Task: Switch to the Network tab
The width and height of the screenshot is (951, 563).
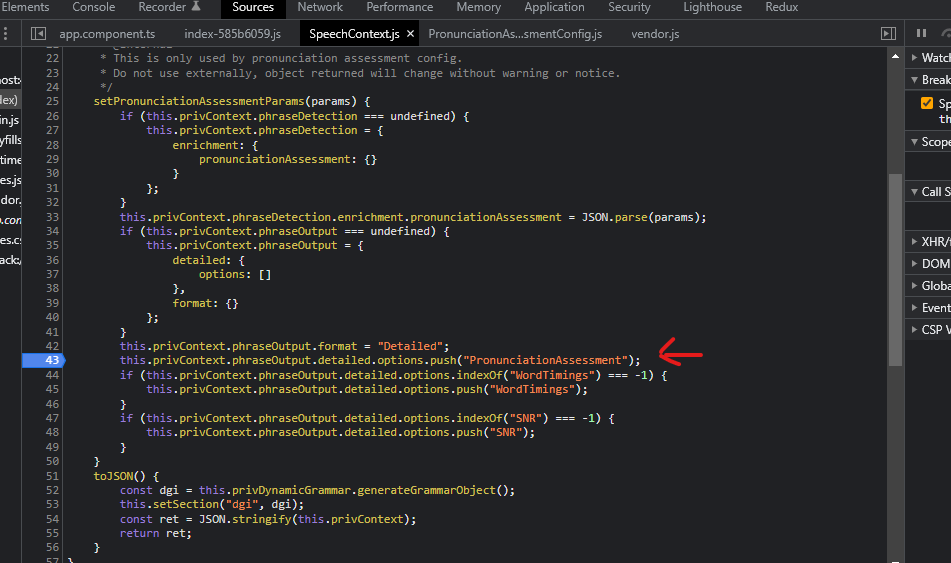Action: (x=320, y=7)
